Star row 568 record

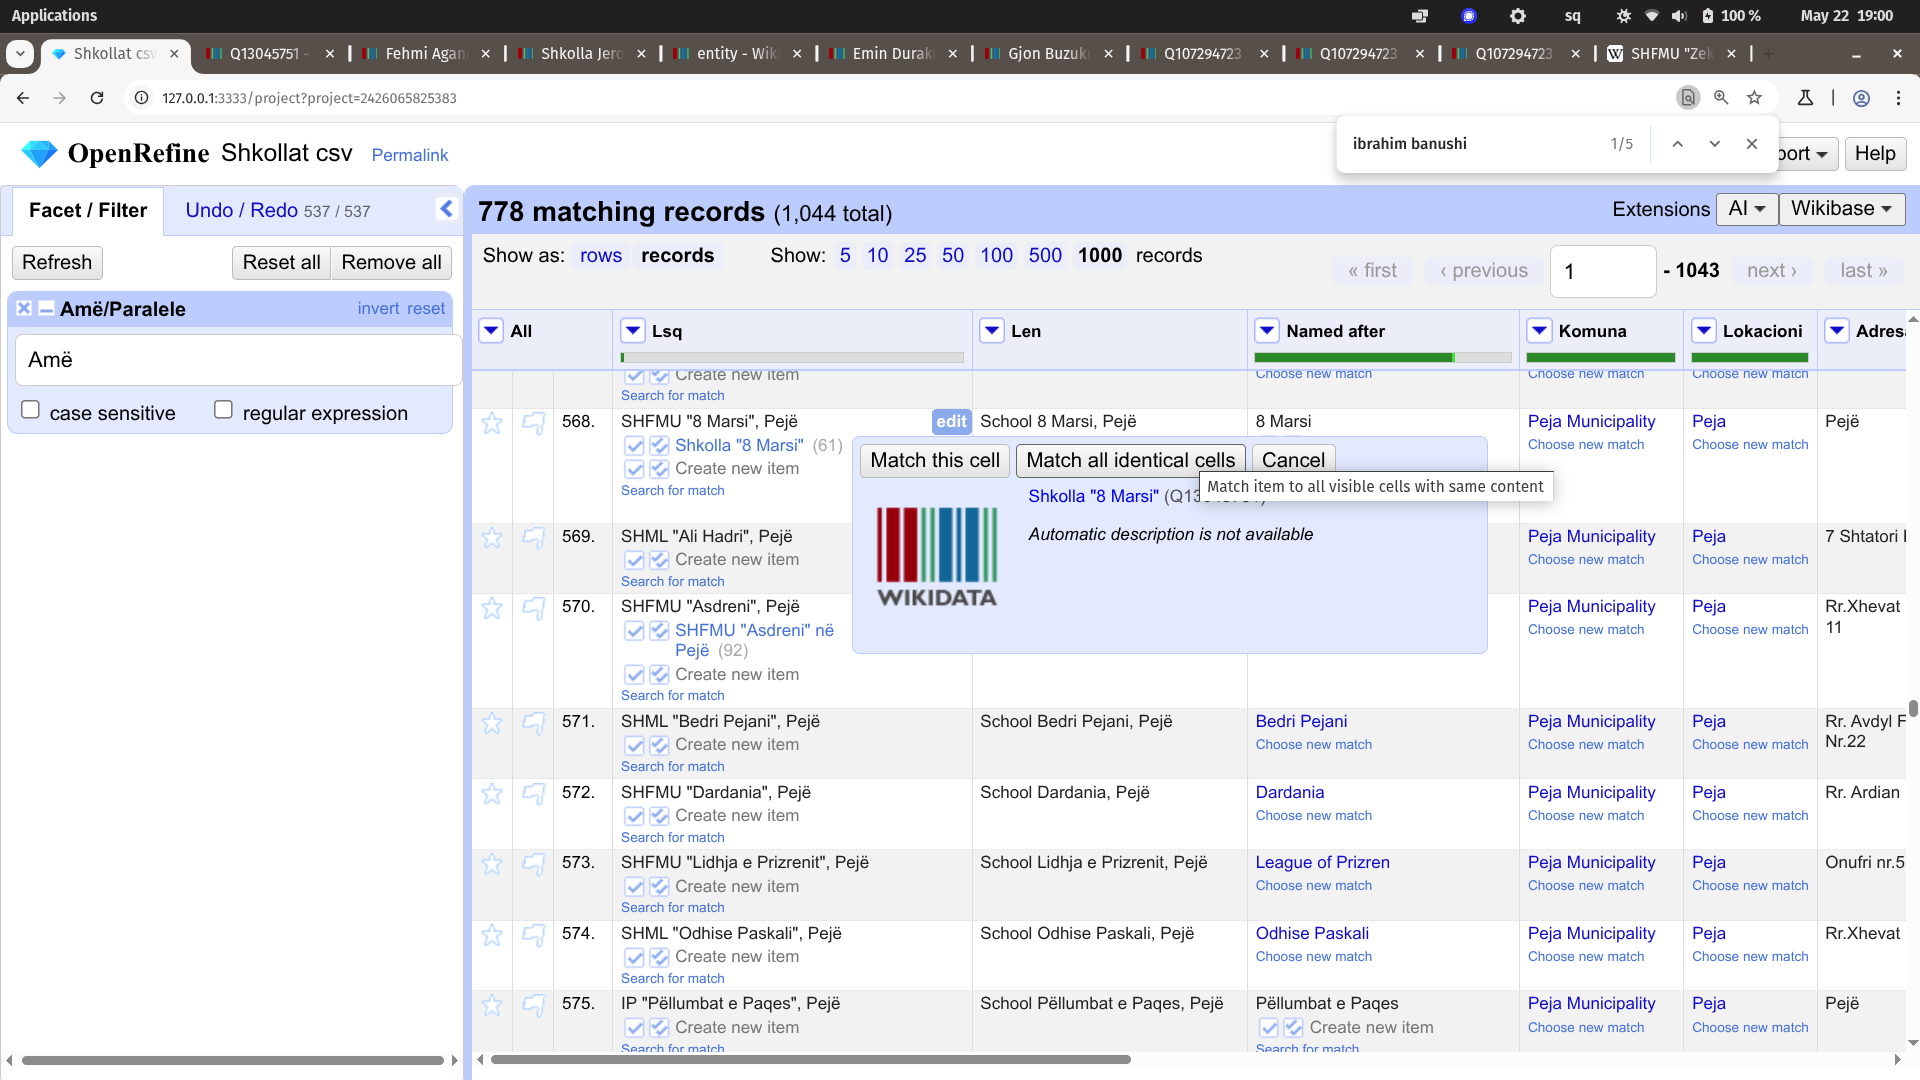coord(492,423)
